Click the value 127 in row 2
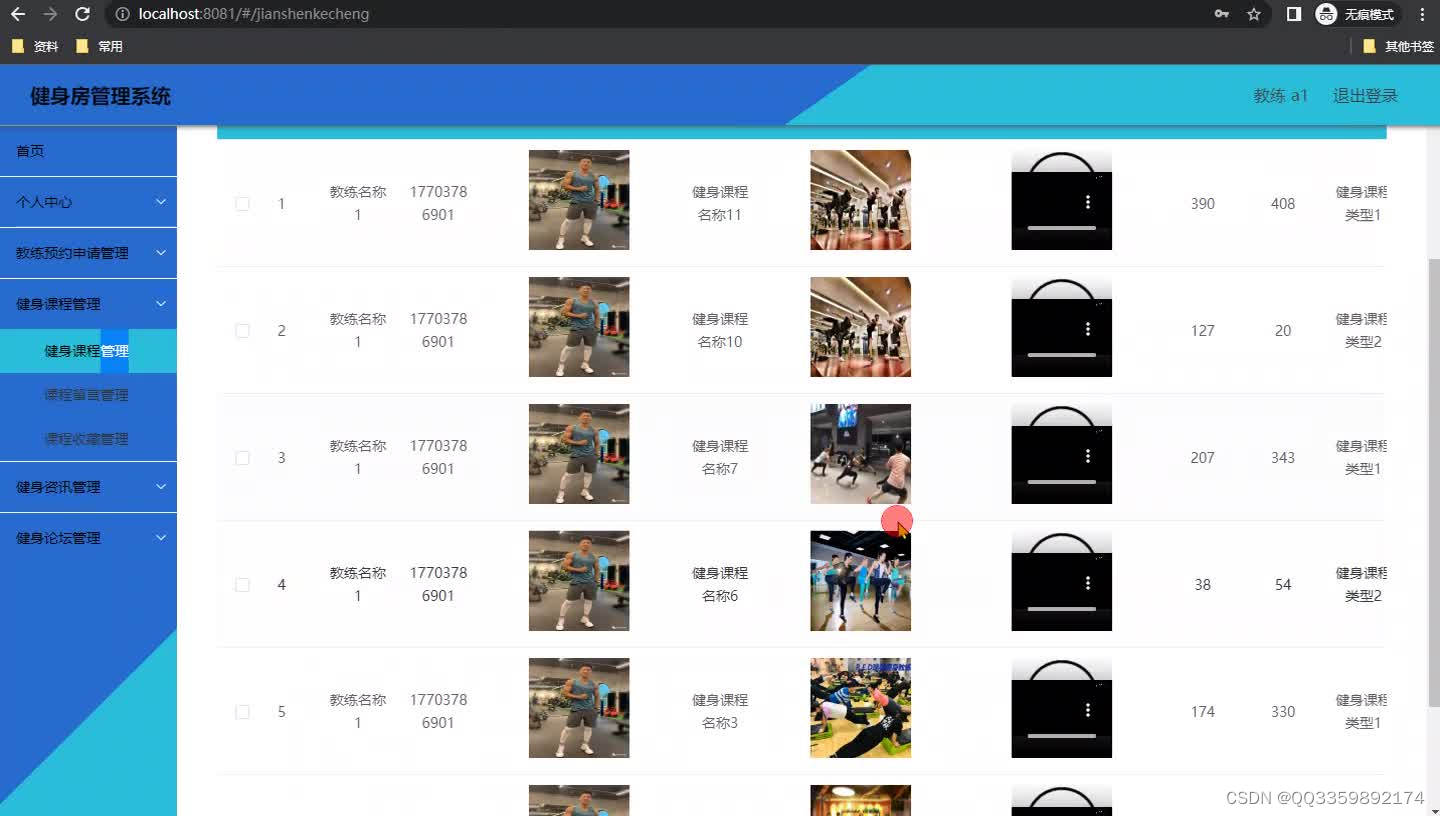This screenshot has width=1440, height=816. pyautogui.click(x=1203, y=331)
